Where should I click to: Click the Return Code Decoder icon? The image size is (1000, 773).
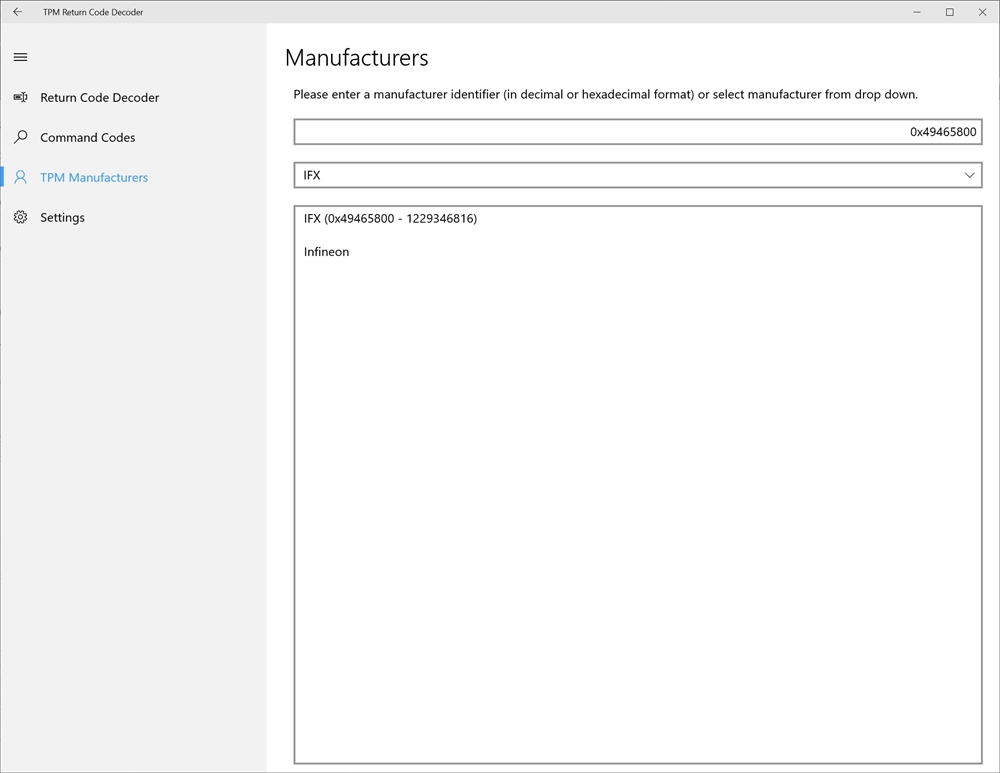(x=20, y=97)
